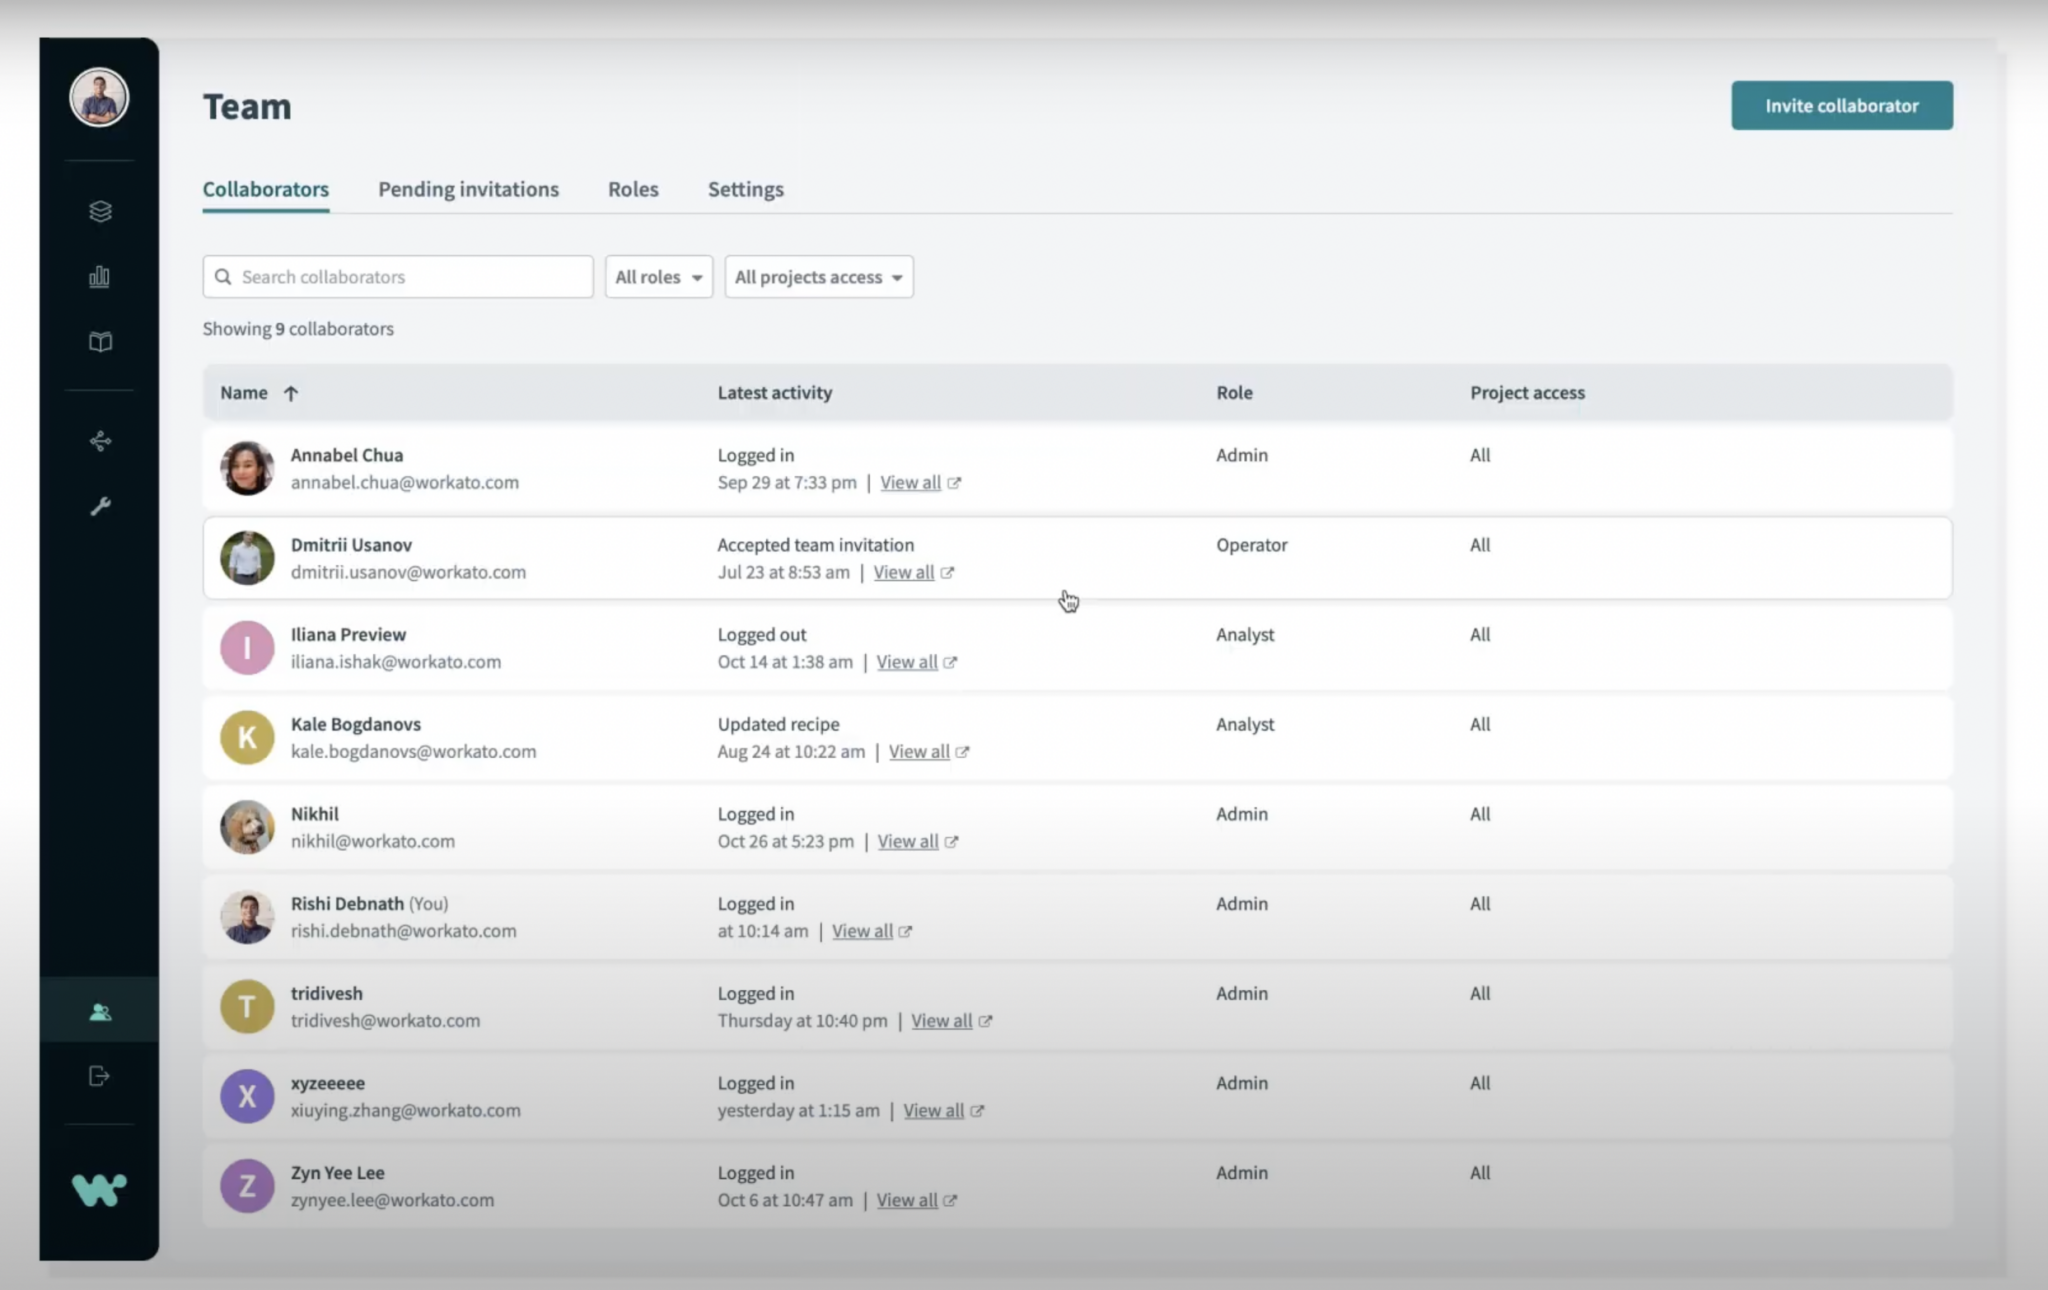Expand the All roles filter dropdown
2048x1290 pixels.
point(658,277)
